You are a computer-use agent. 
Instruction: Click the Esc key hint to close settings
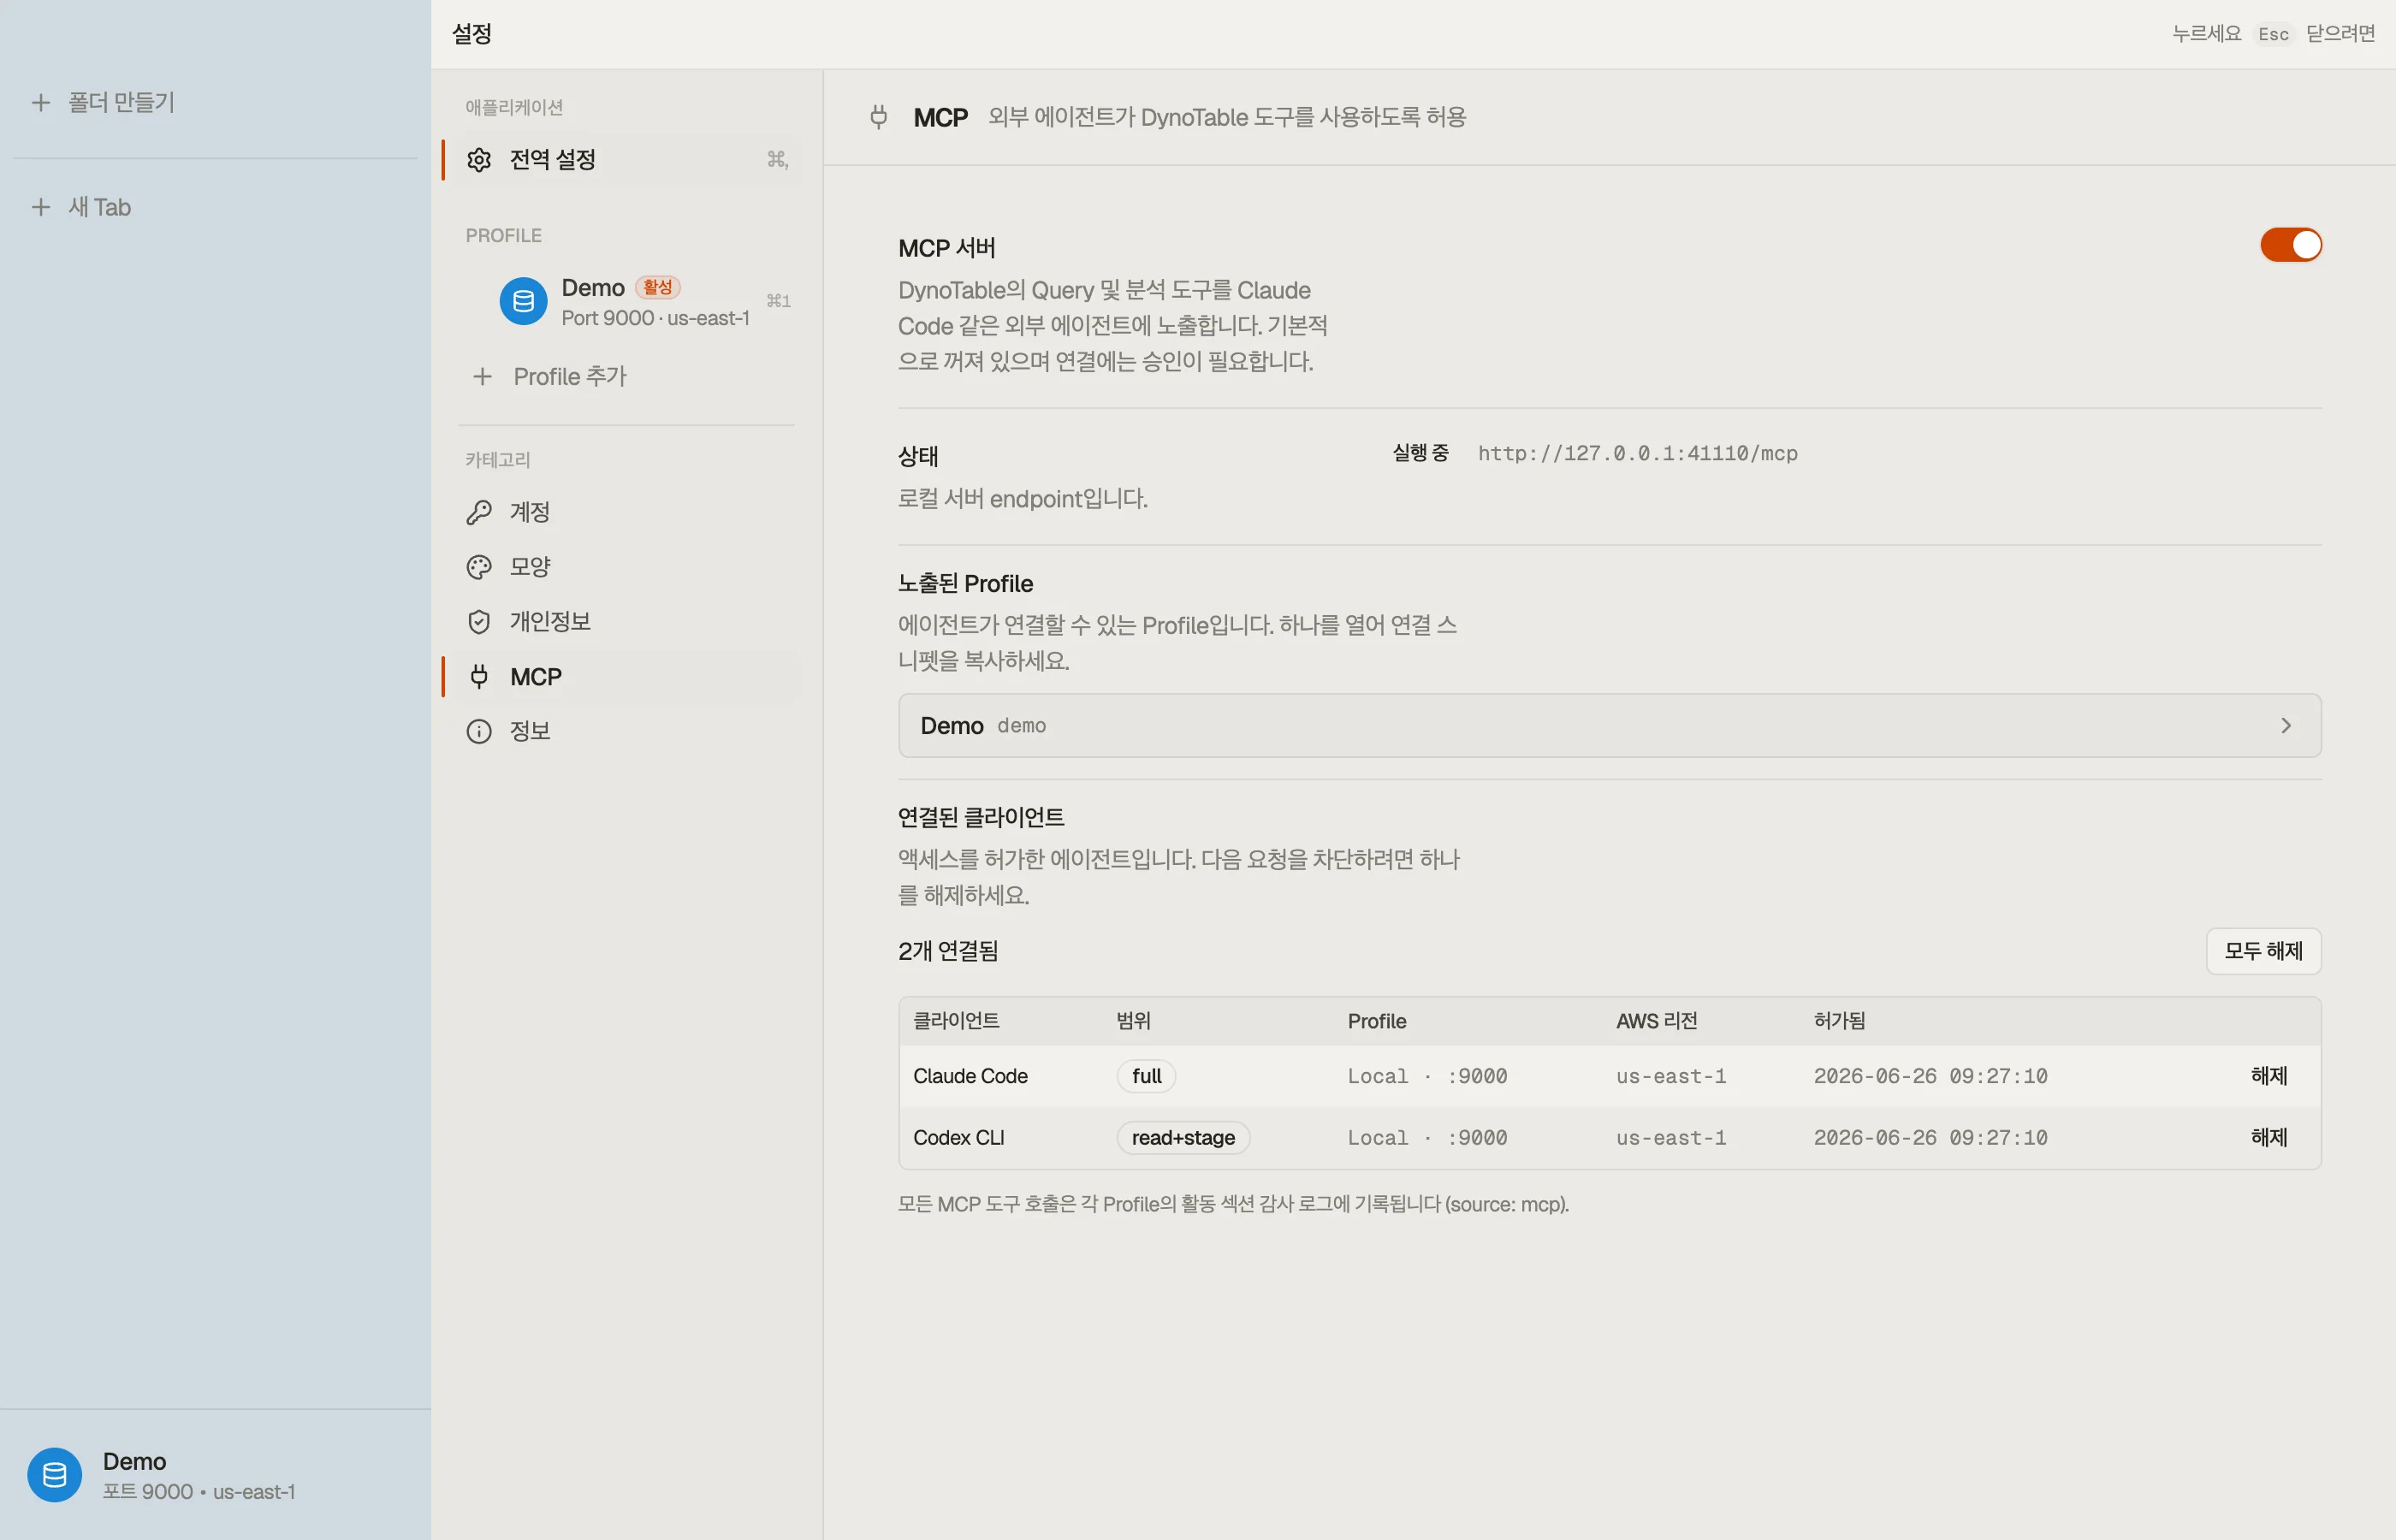click(x=2273, y=34)
